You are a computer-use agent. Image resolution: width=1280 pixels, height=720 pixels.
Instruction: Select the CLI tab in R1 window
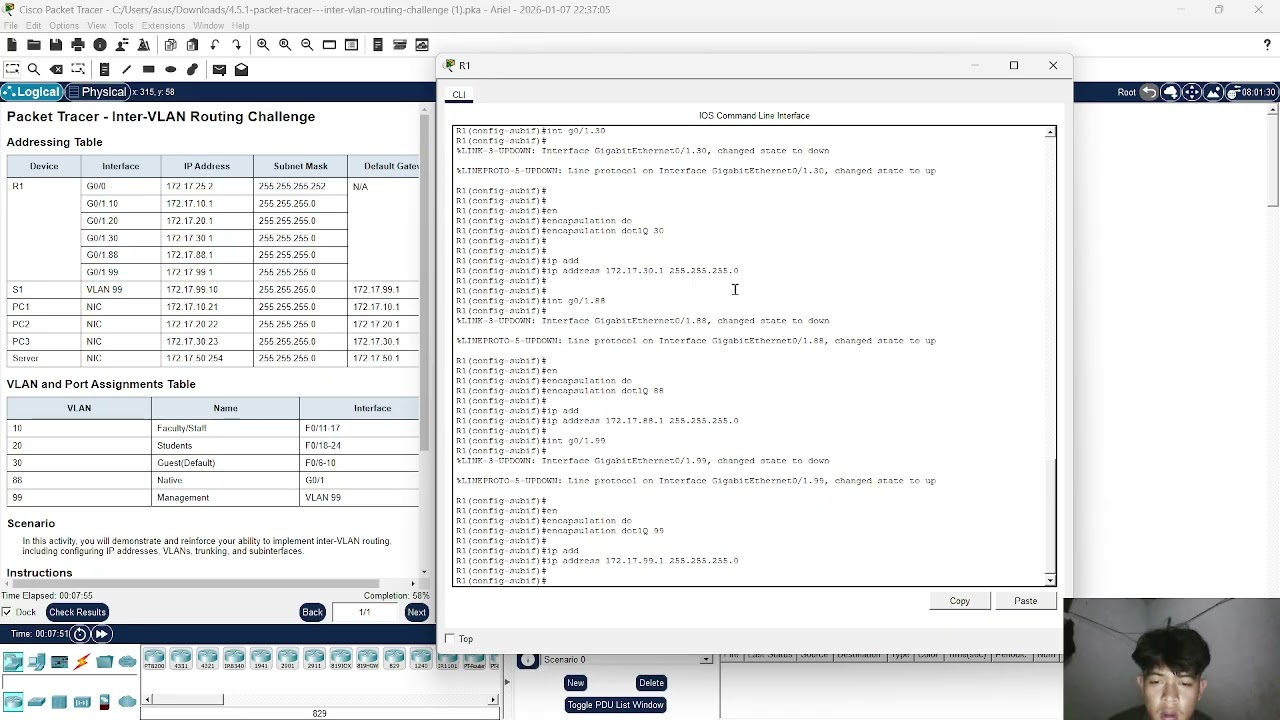459,95
